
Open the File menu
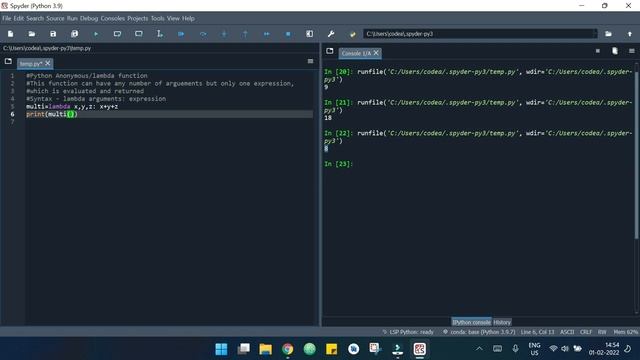click(7, 18)
